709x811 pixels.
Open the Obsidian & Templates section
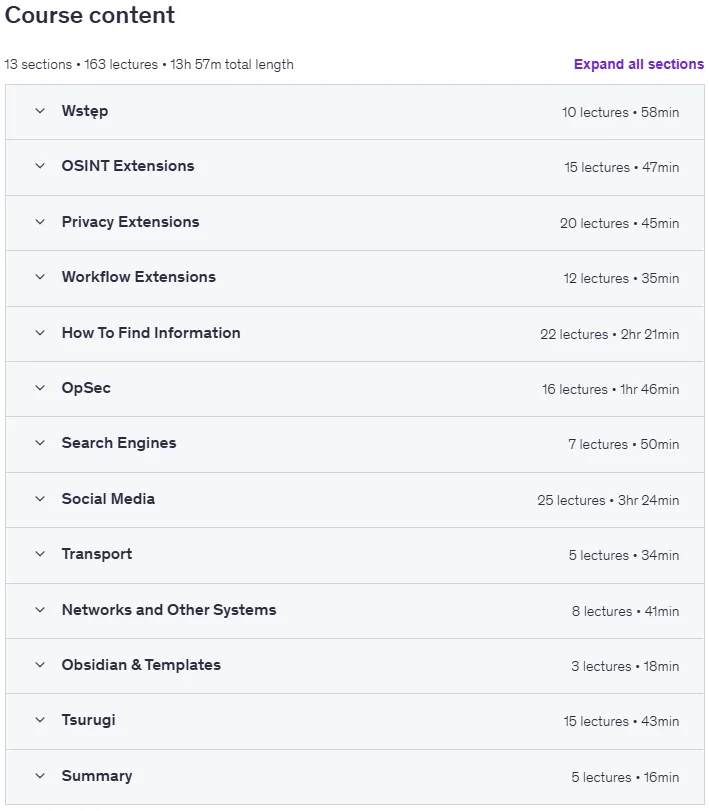tap(355, 666)
